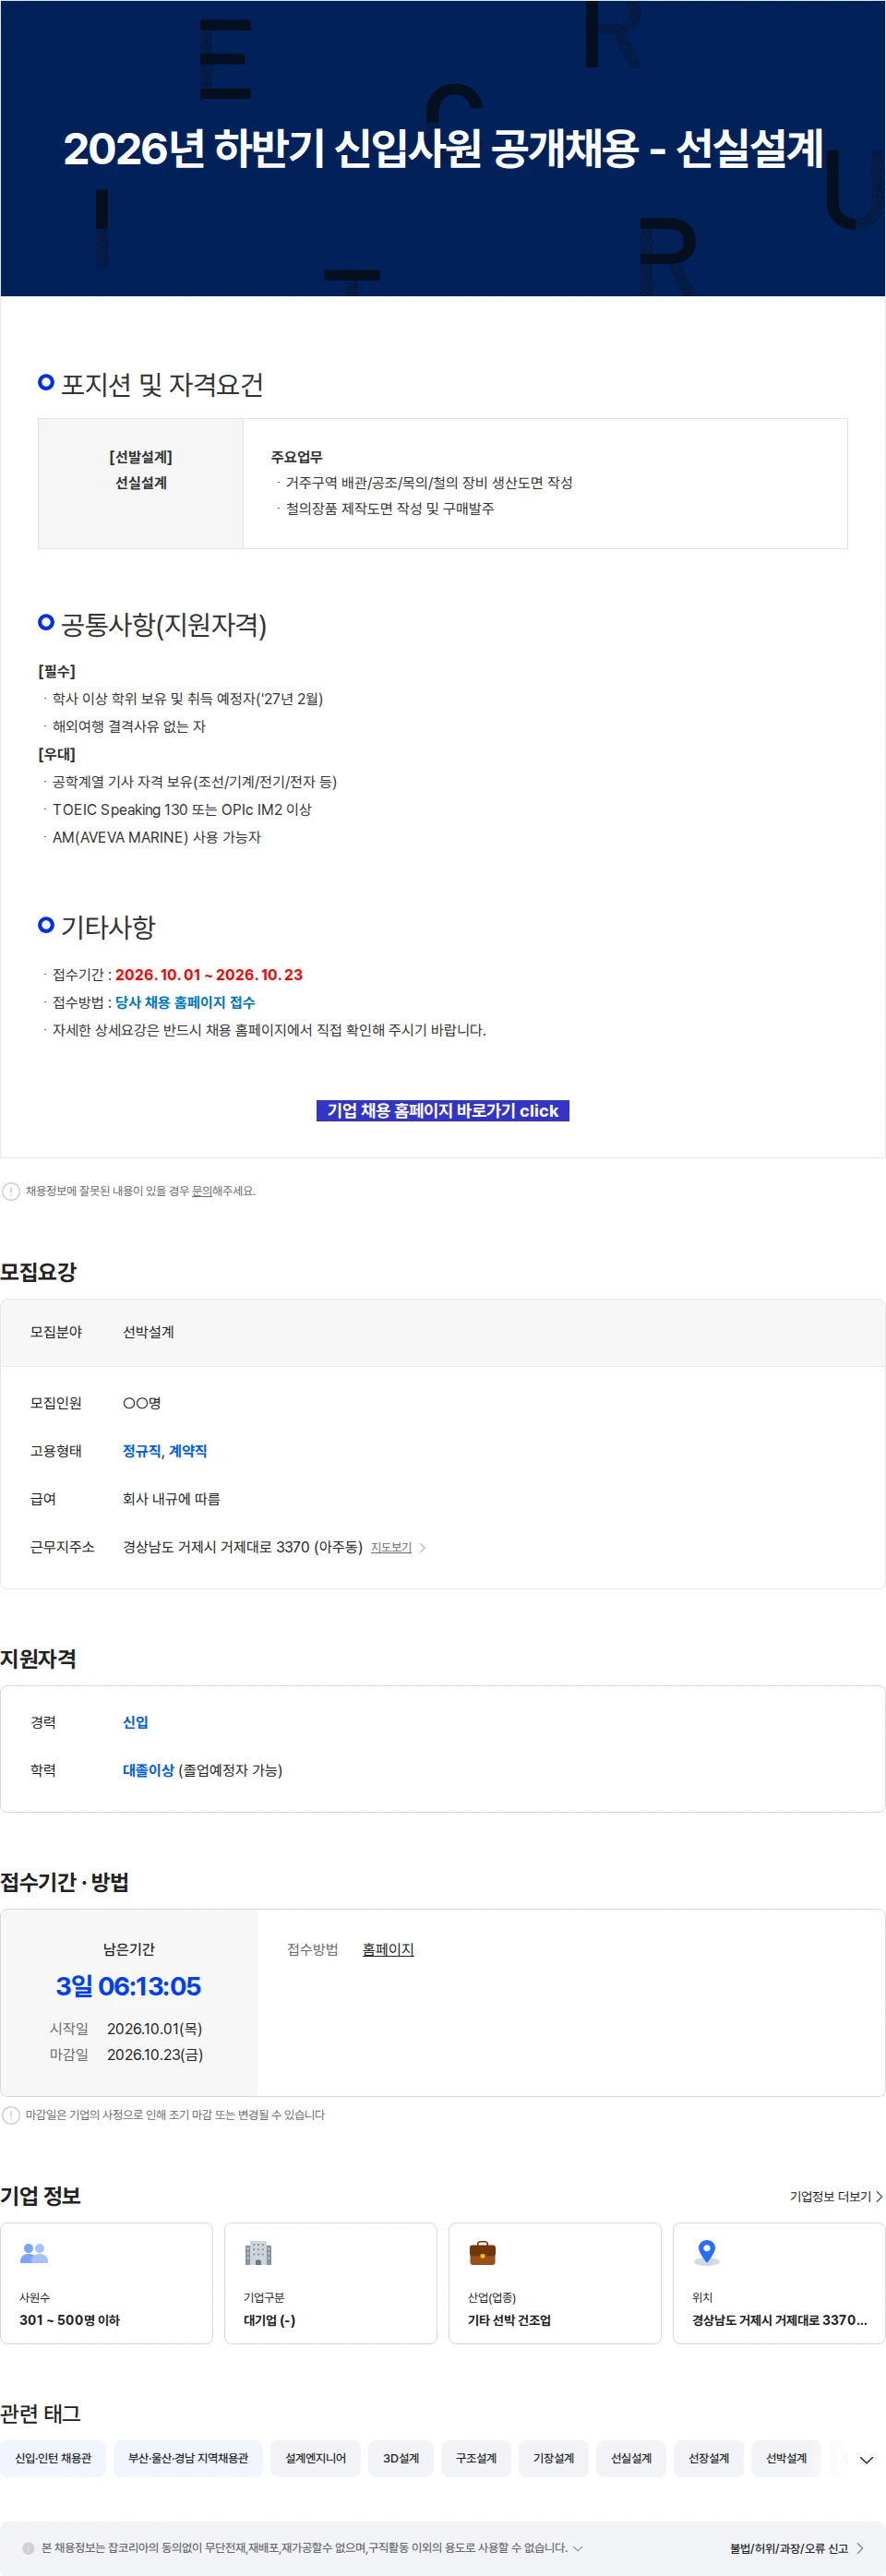The height and width of the screenshot is (2576, 886).
Task: Expand the related tags list chevron
Action: [x=866, y=2460]
